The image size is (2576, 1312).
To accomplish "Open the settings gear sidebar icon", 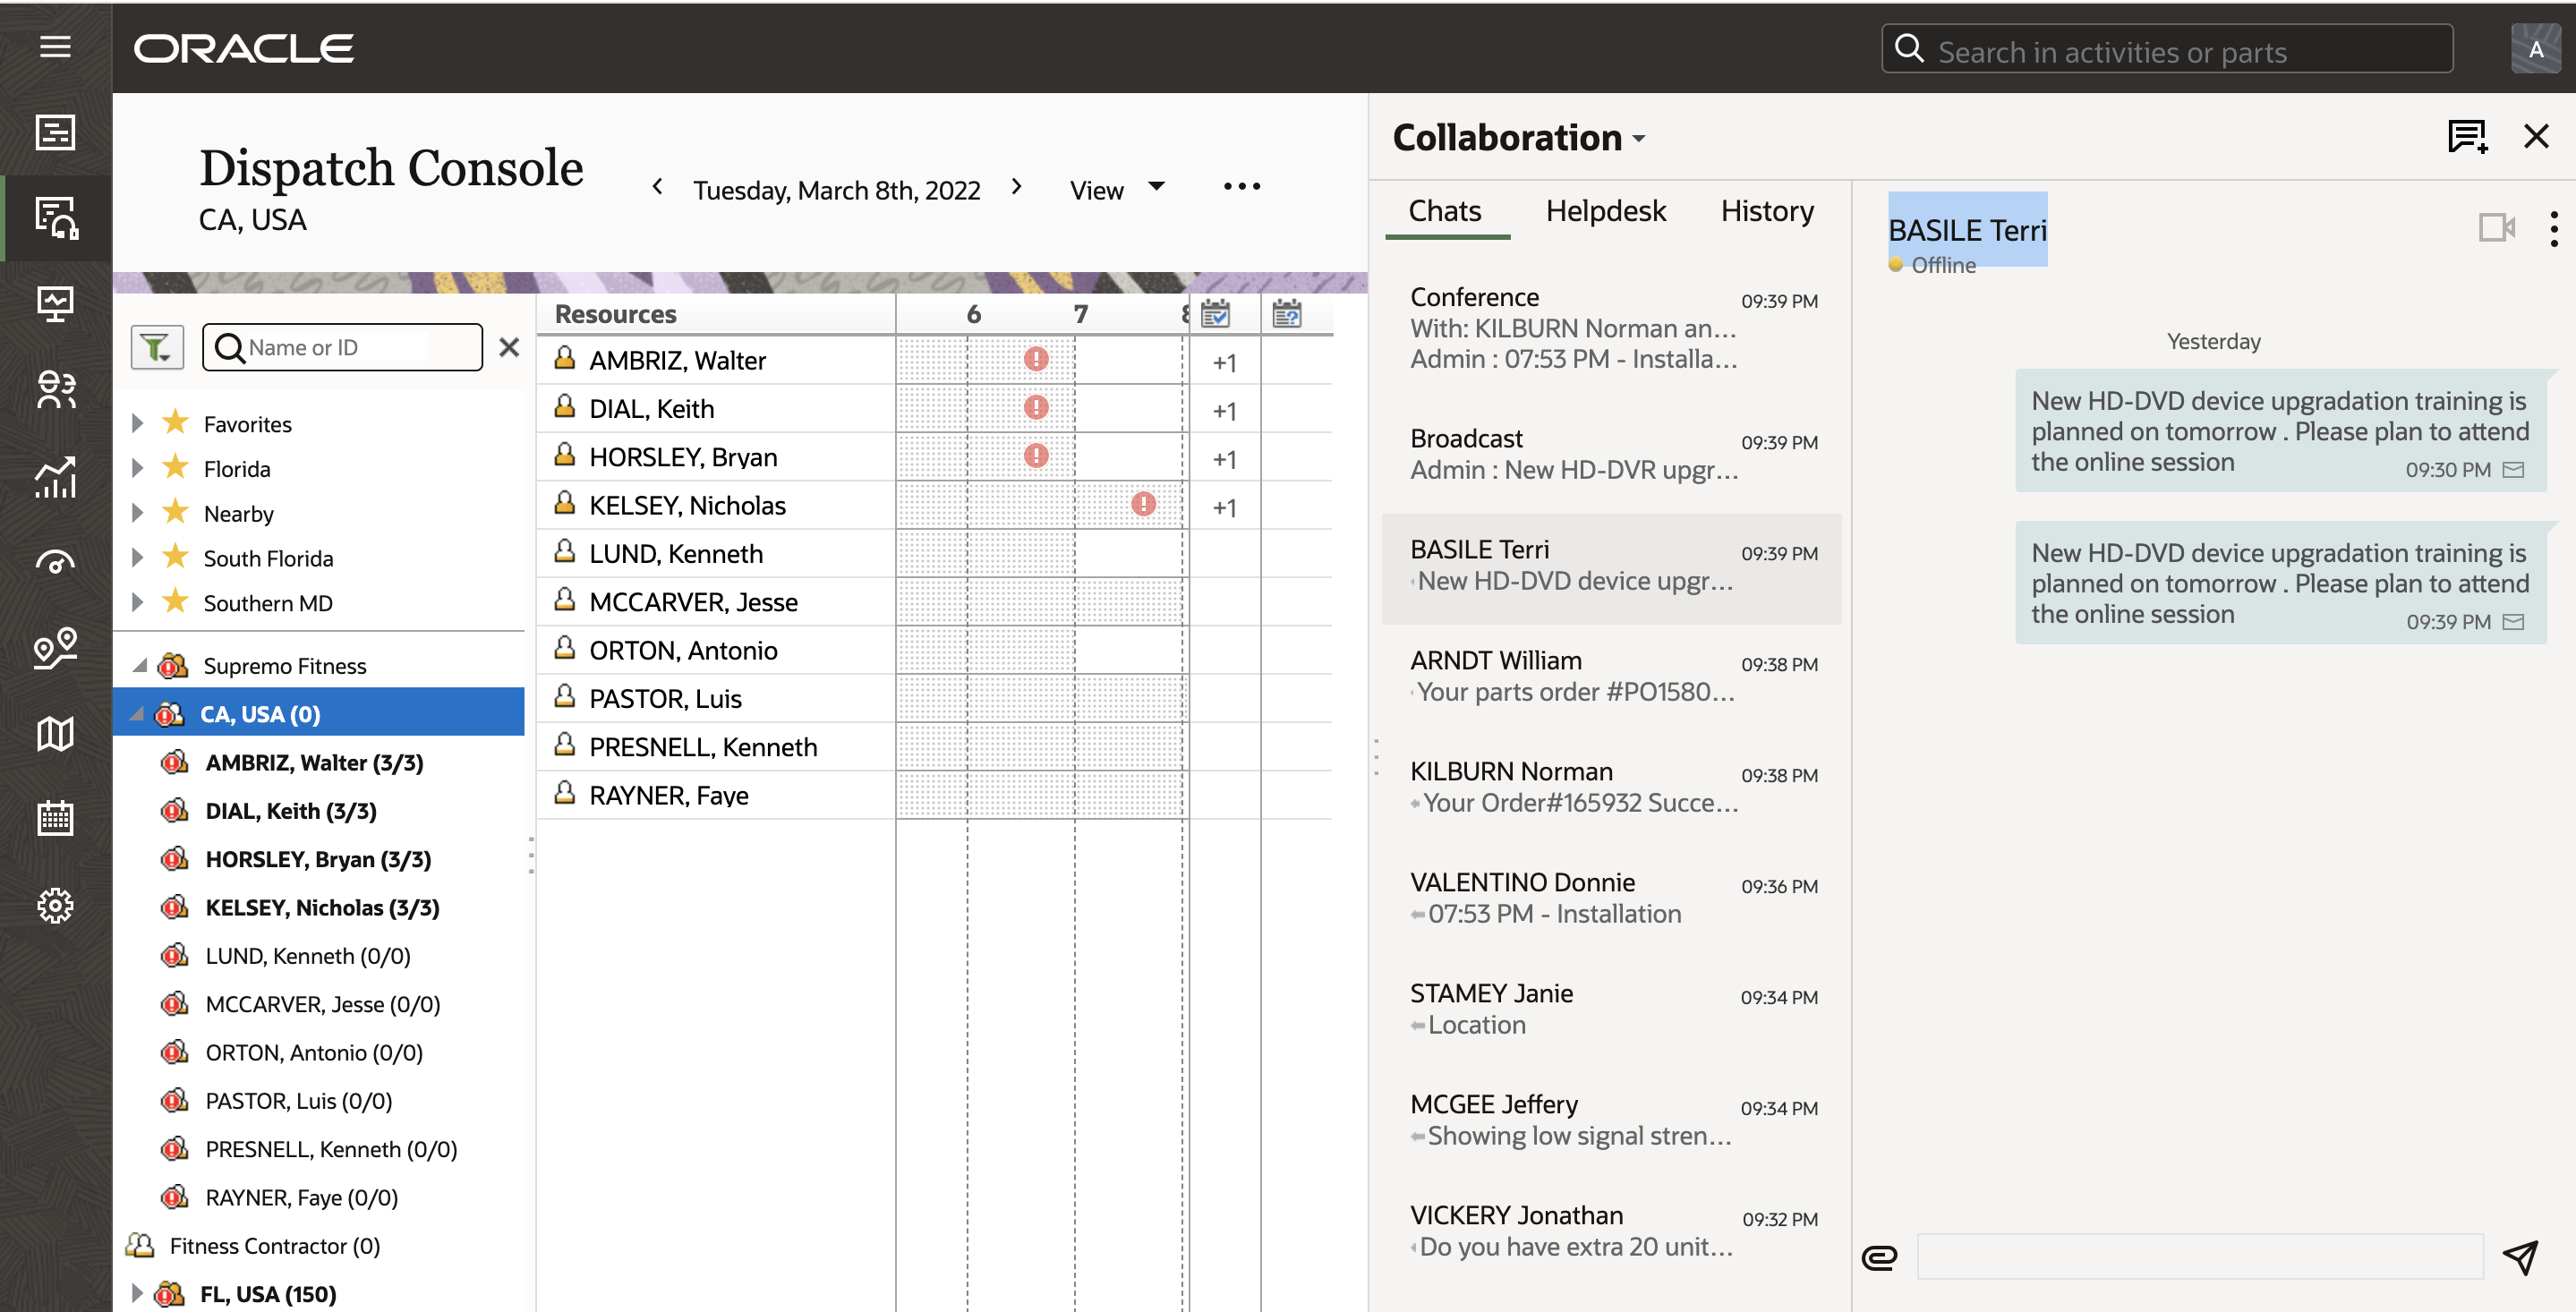I will coord(55,905).
